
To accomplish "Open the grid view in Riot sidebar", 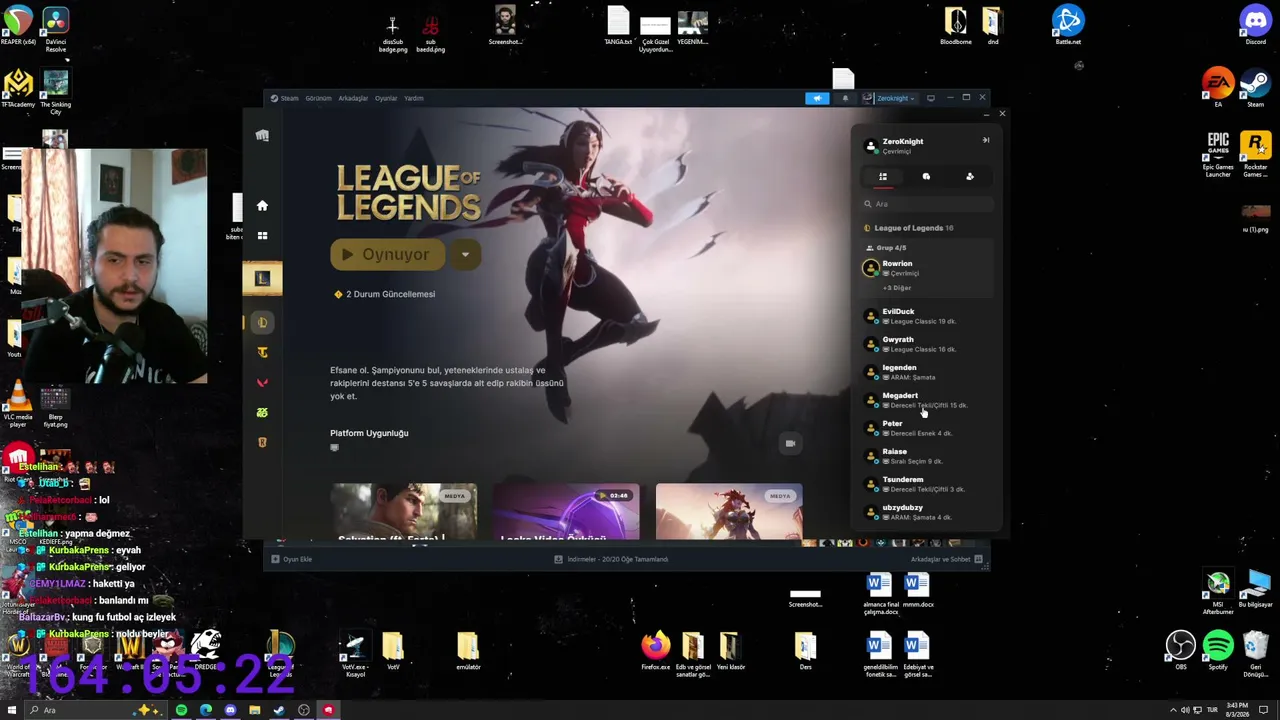I will (x=262, y=236).
